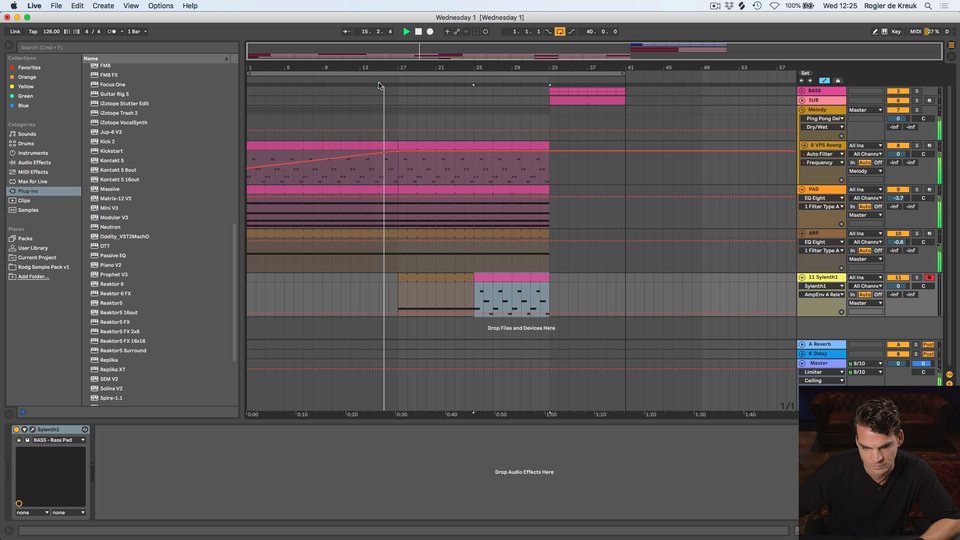
Task: Fold the PAD track
Action: point(802,189)
